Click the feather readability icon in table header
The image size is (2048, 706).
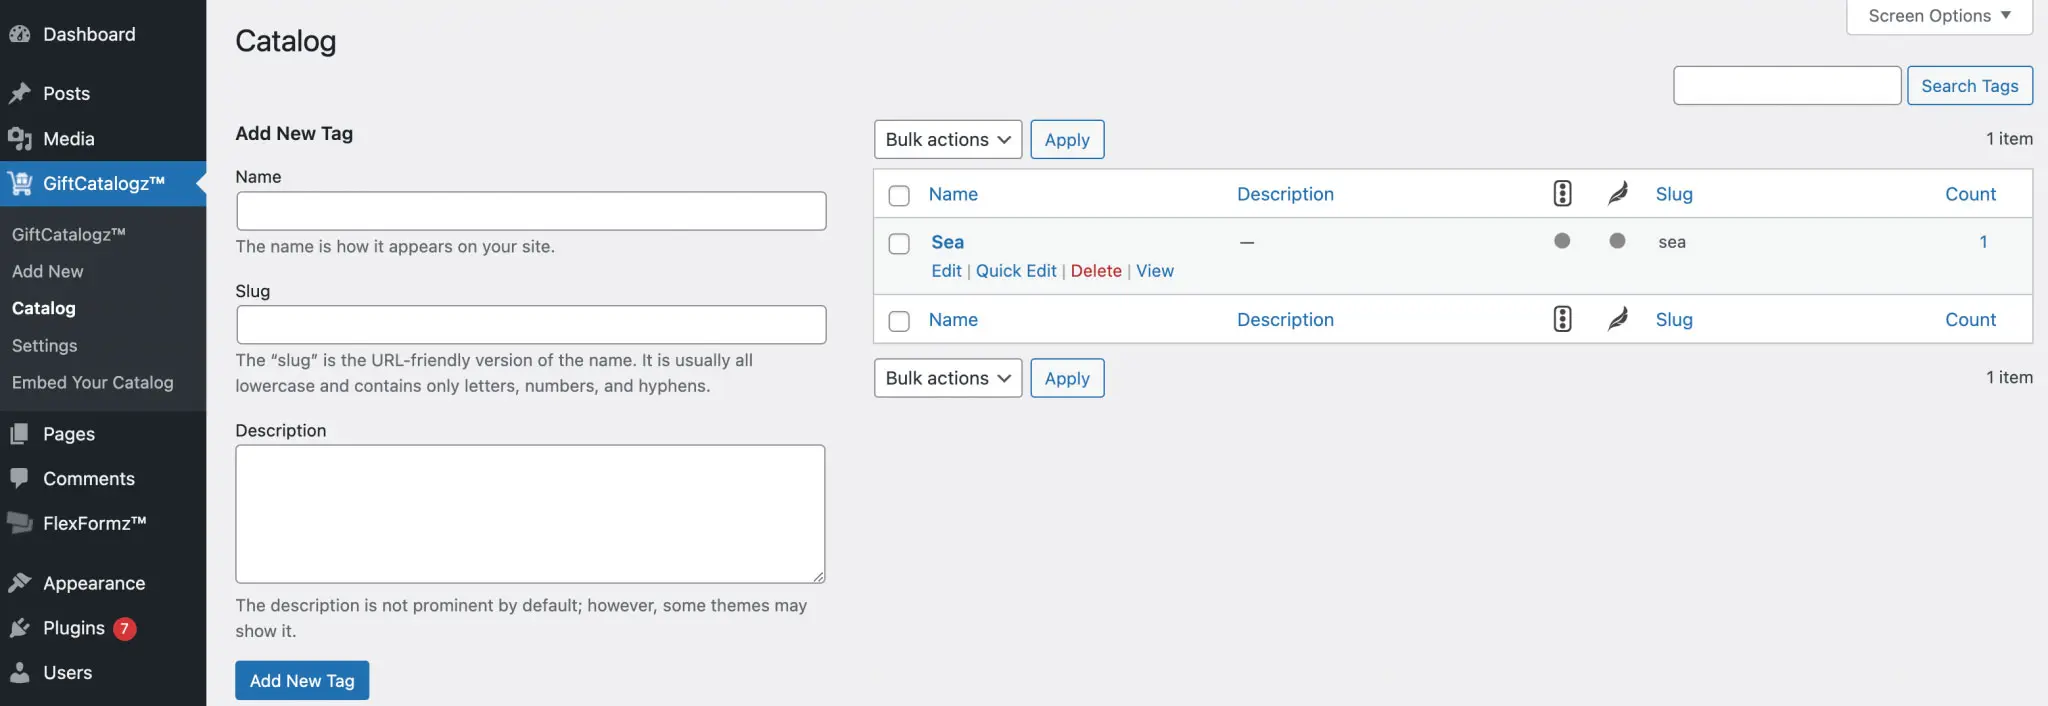click(x=1617, y=194)
